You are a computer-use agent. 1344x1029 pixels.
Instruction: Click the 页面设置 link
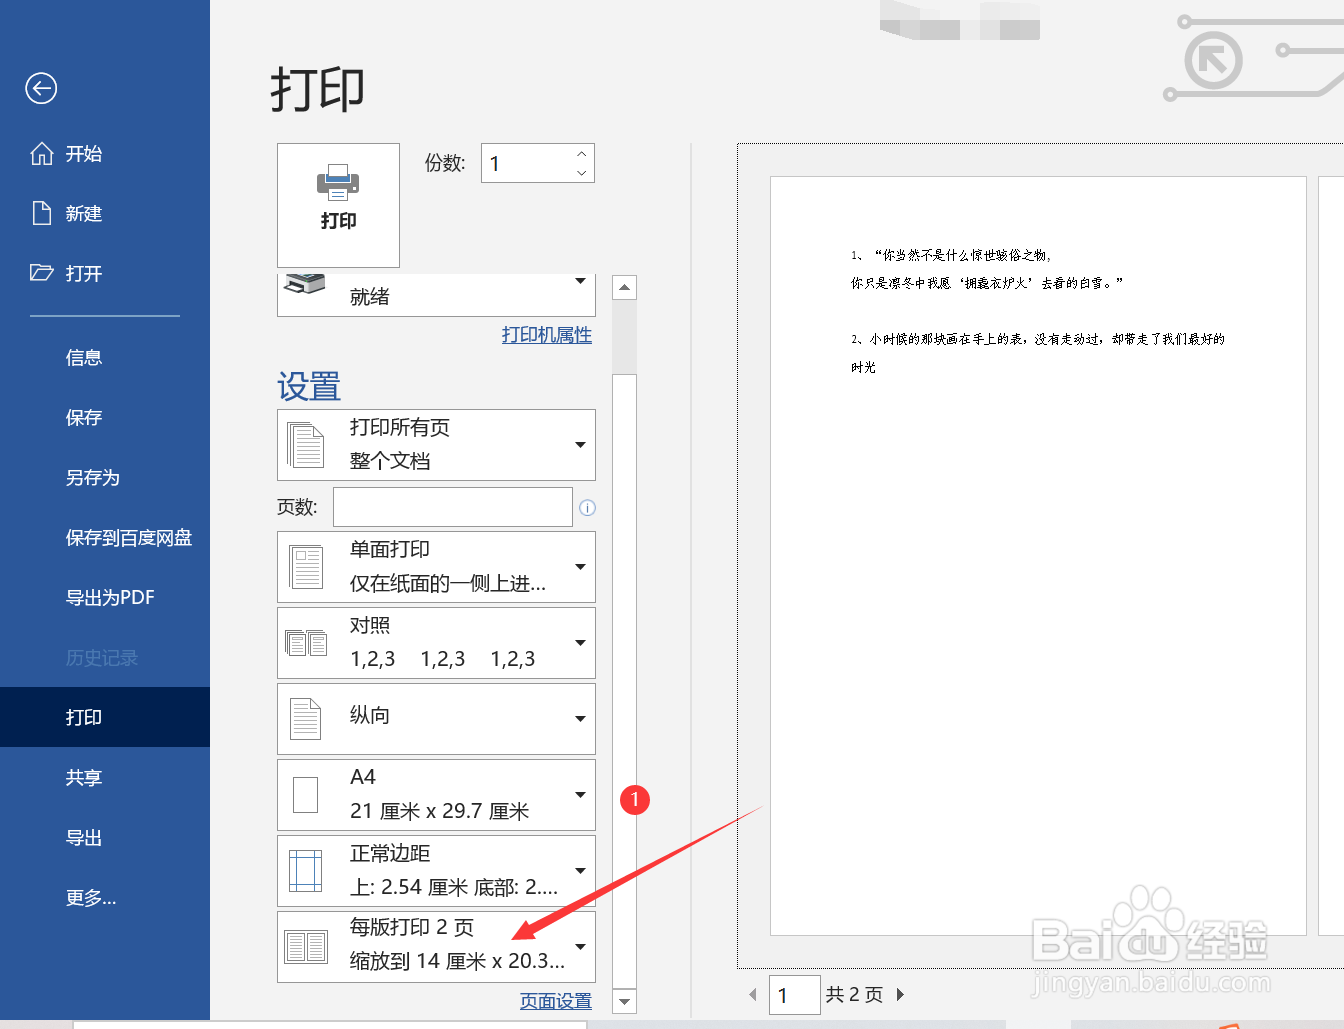point(556,1000)
